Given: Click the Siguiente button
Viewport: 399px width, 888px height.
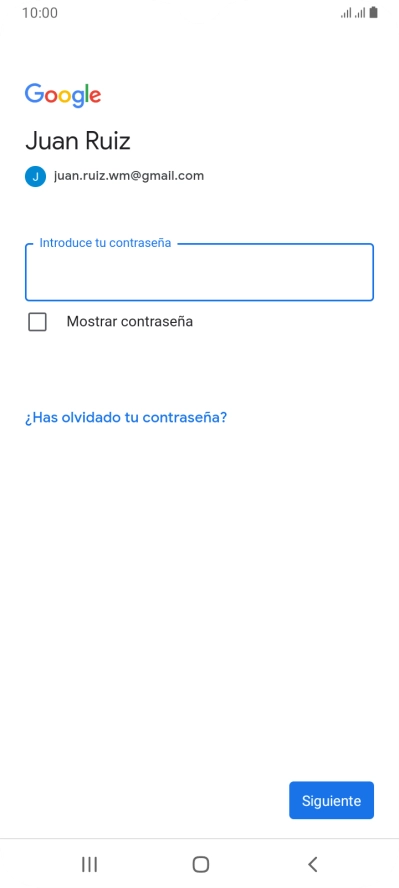Looking at the screenshot, I should point(331,800).
